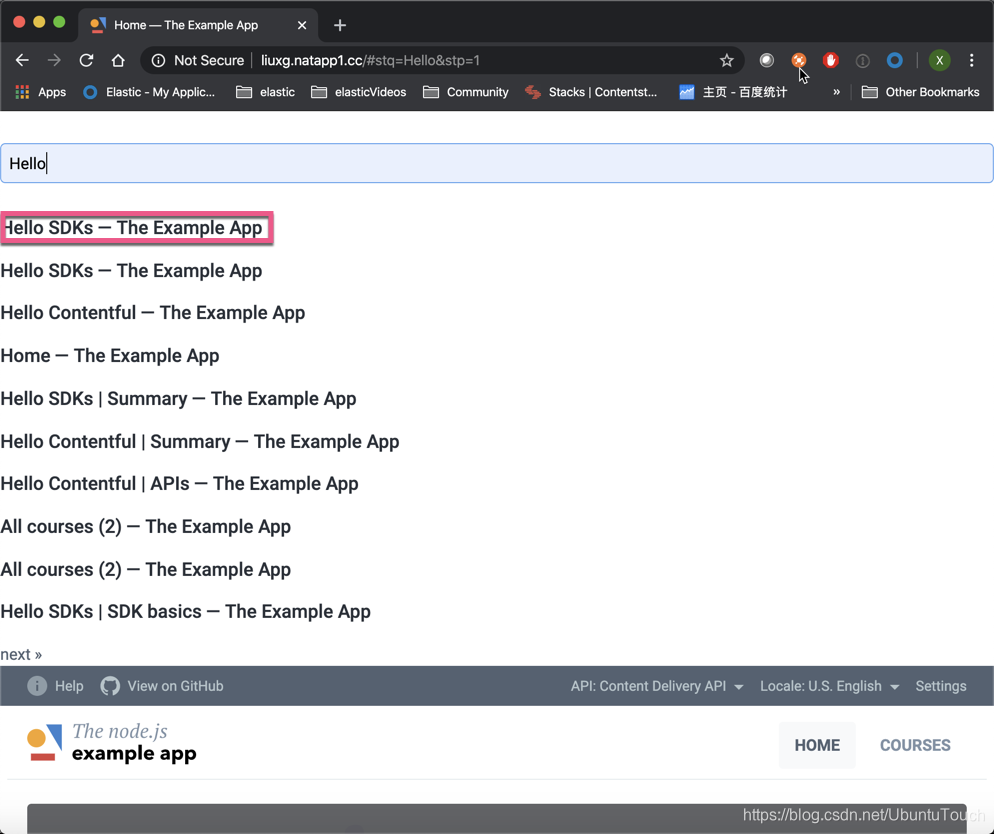Screen dimensions: 994x834
Task: Open Hello Contentful — The Example App result
Action: [152, 312]
